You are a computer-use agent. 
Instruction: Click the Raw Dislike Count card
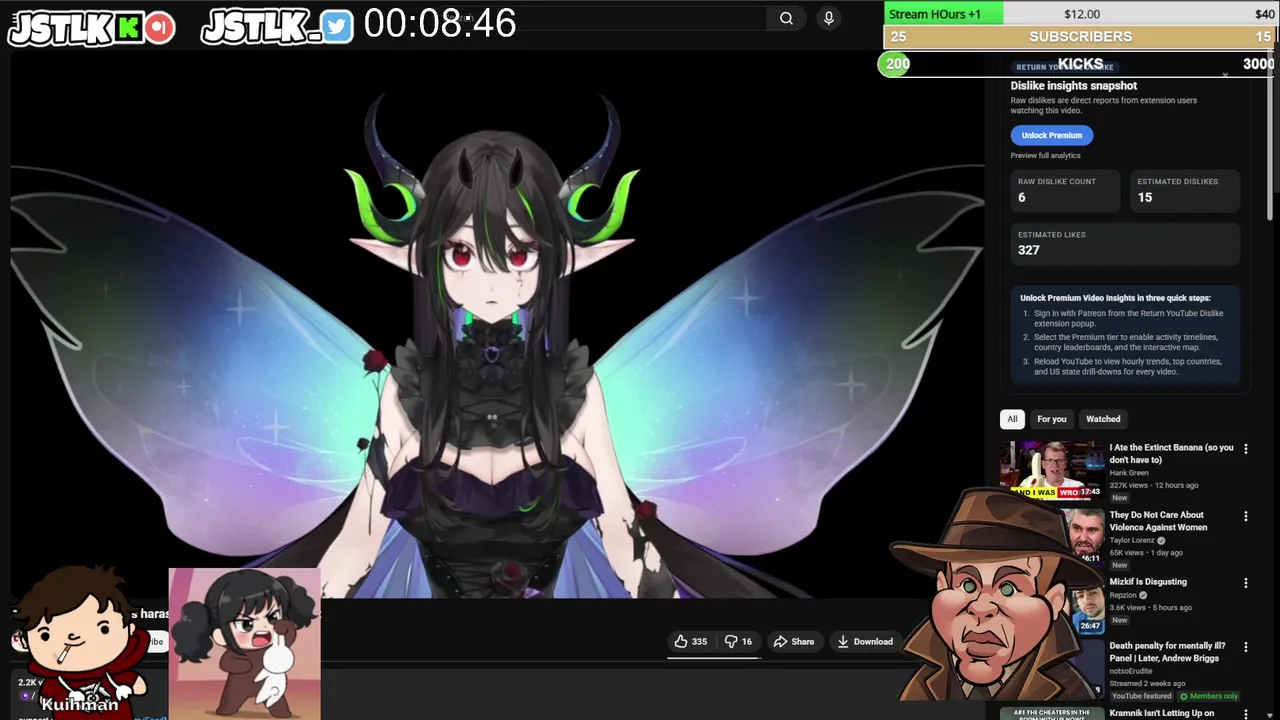[1065, 190]
